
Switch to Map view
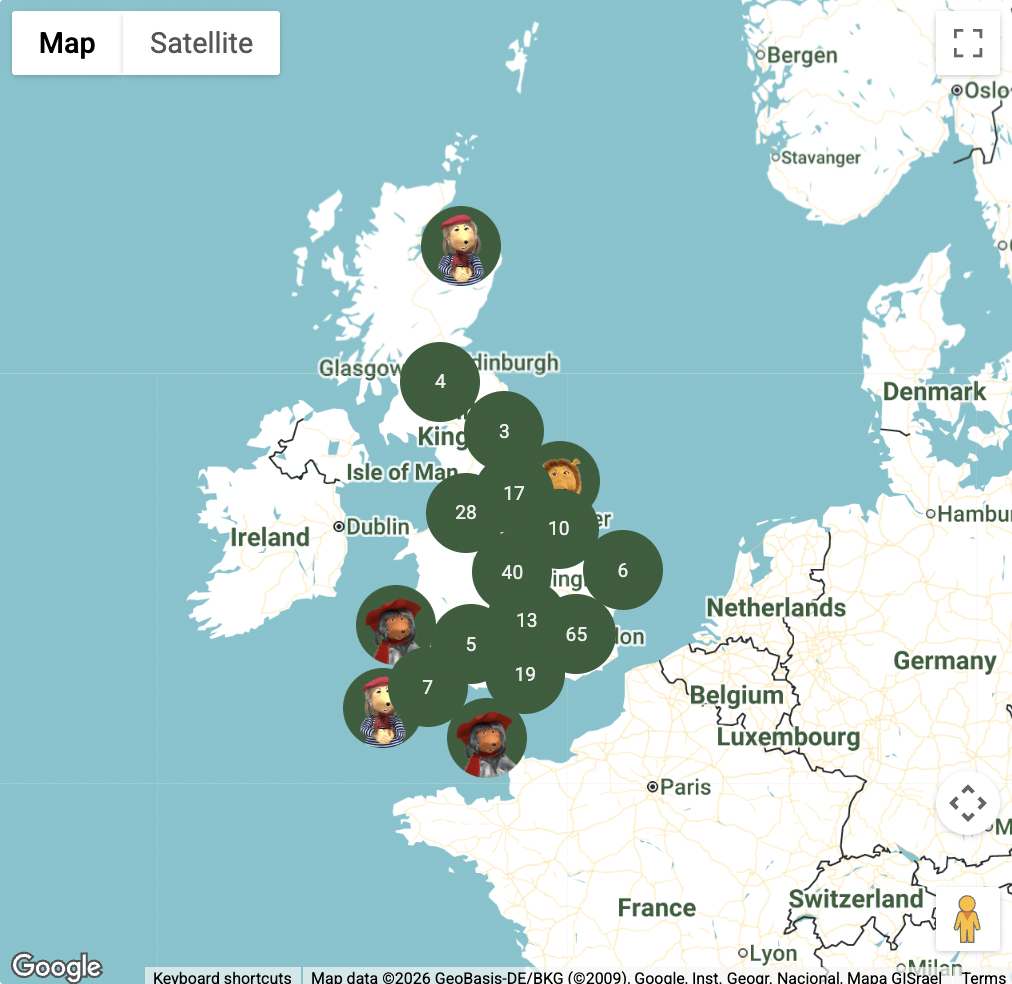tap(67, 43)
